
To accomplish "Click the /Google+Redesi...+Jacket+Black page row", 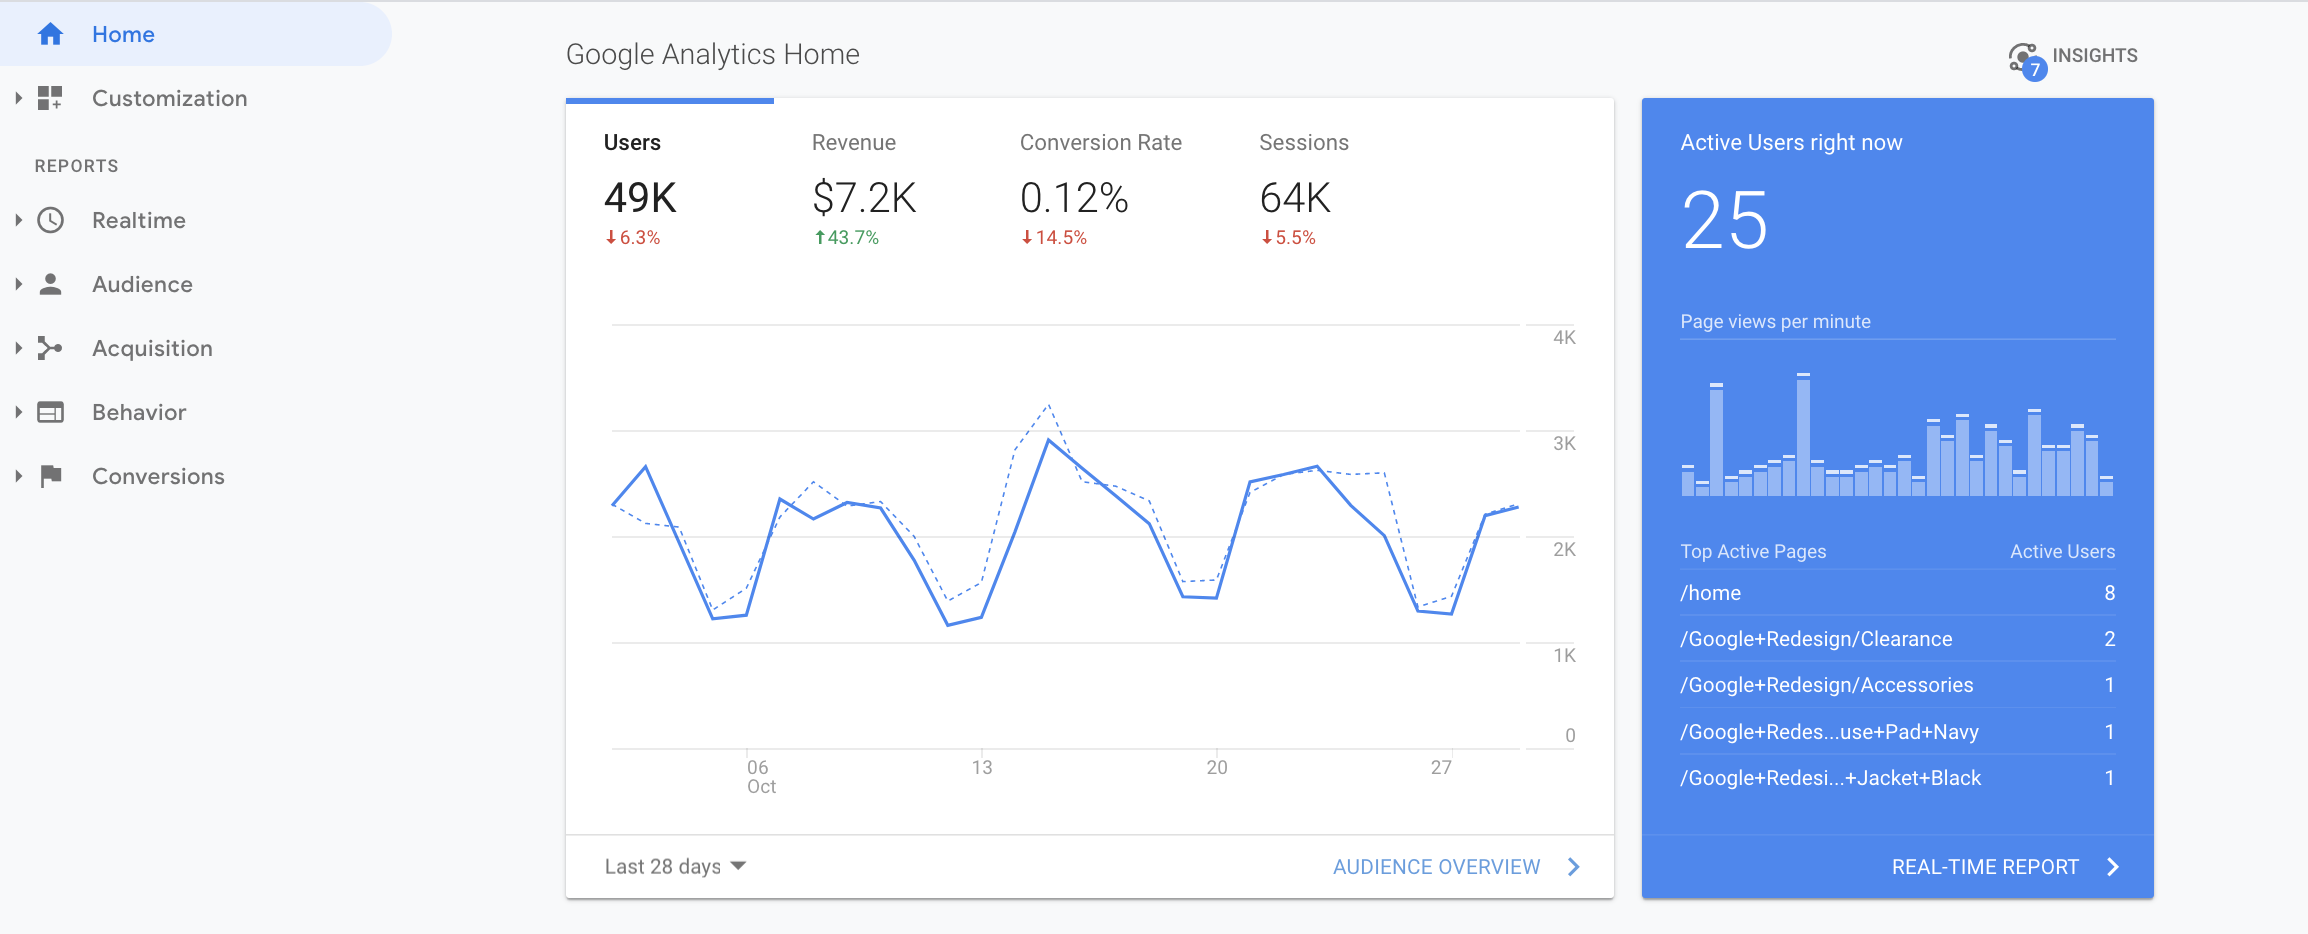I will (x=1898, y=778).
